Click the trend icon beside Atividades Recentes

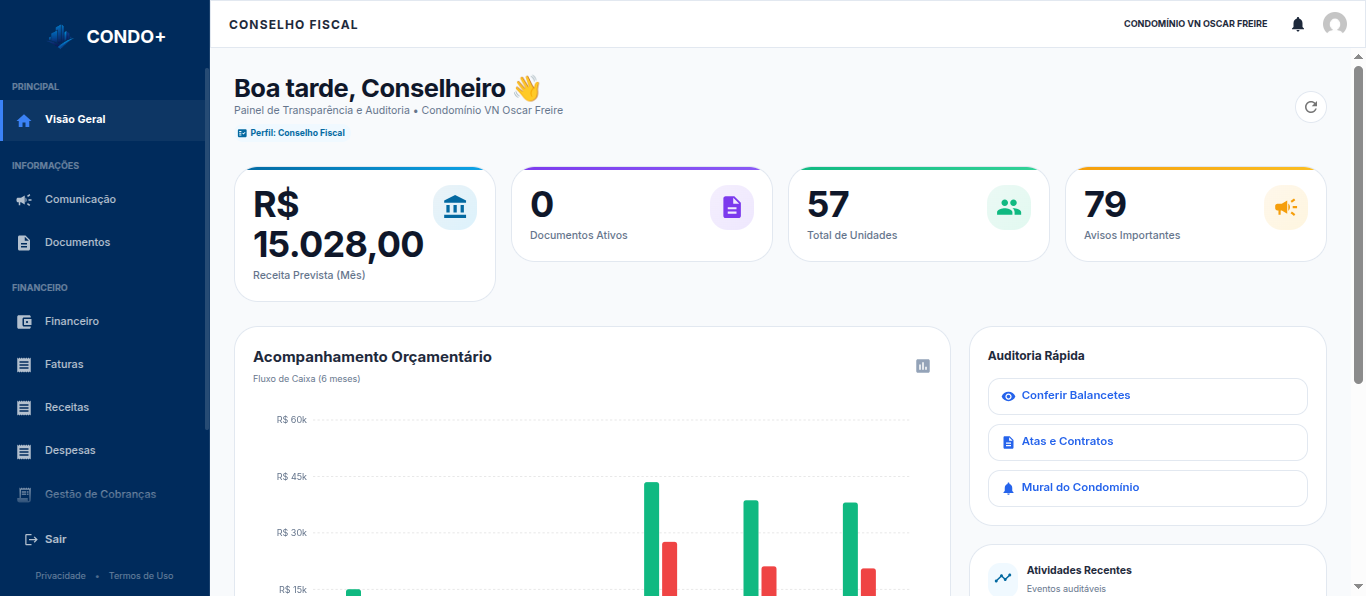pyautogui.click(x=1003, y=578)
